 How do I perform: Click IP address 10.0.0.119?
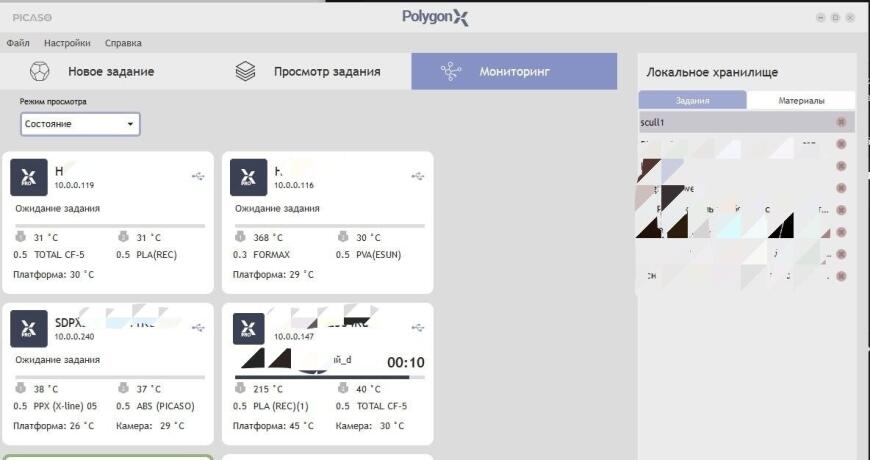tap(74, 185)
